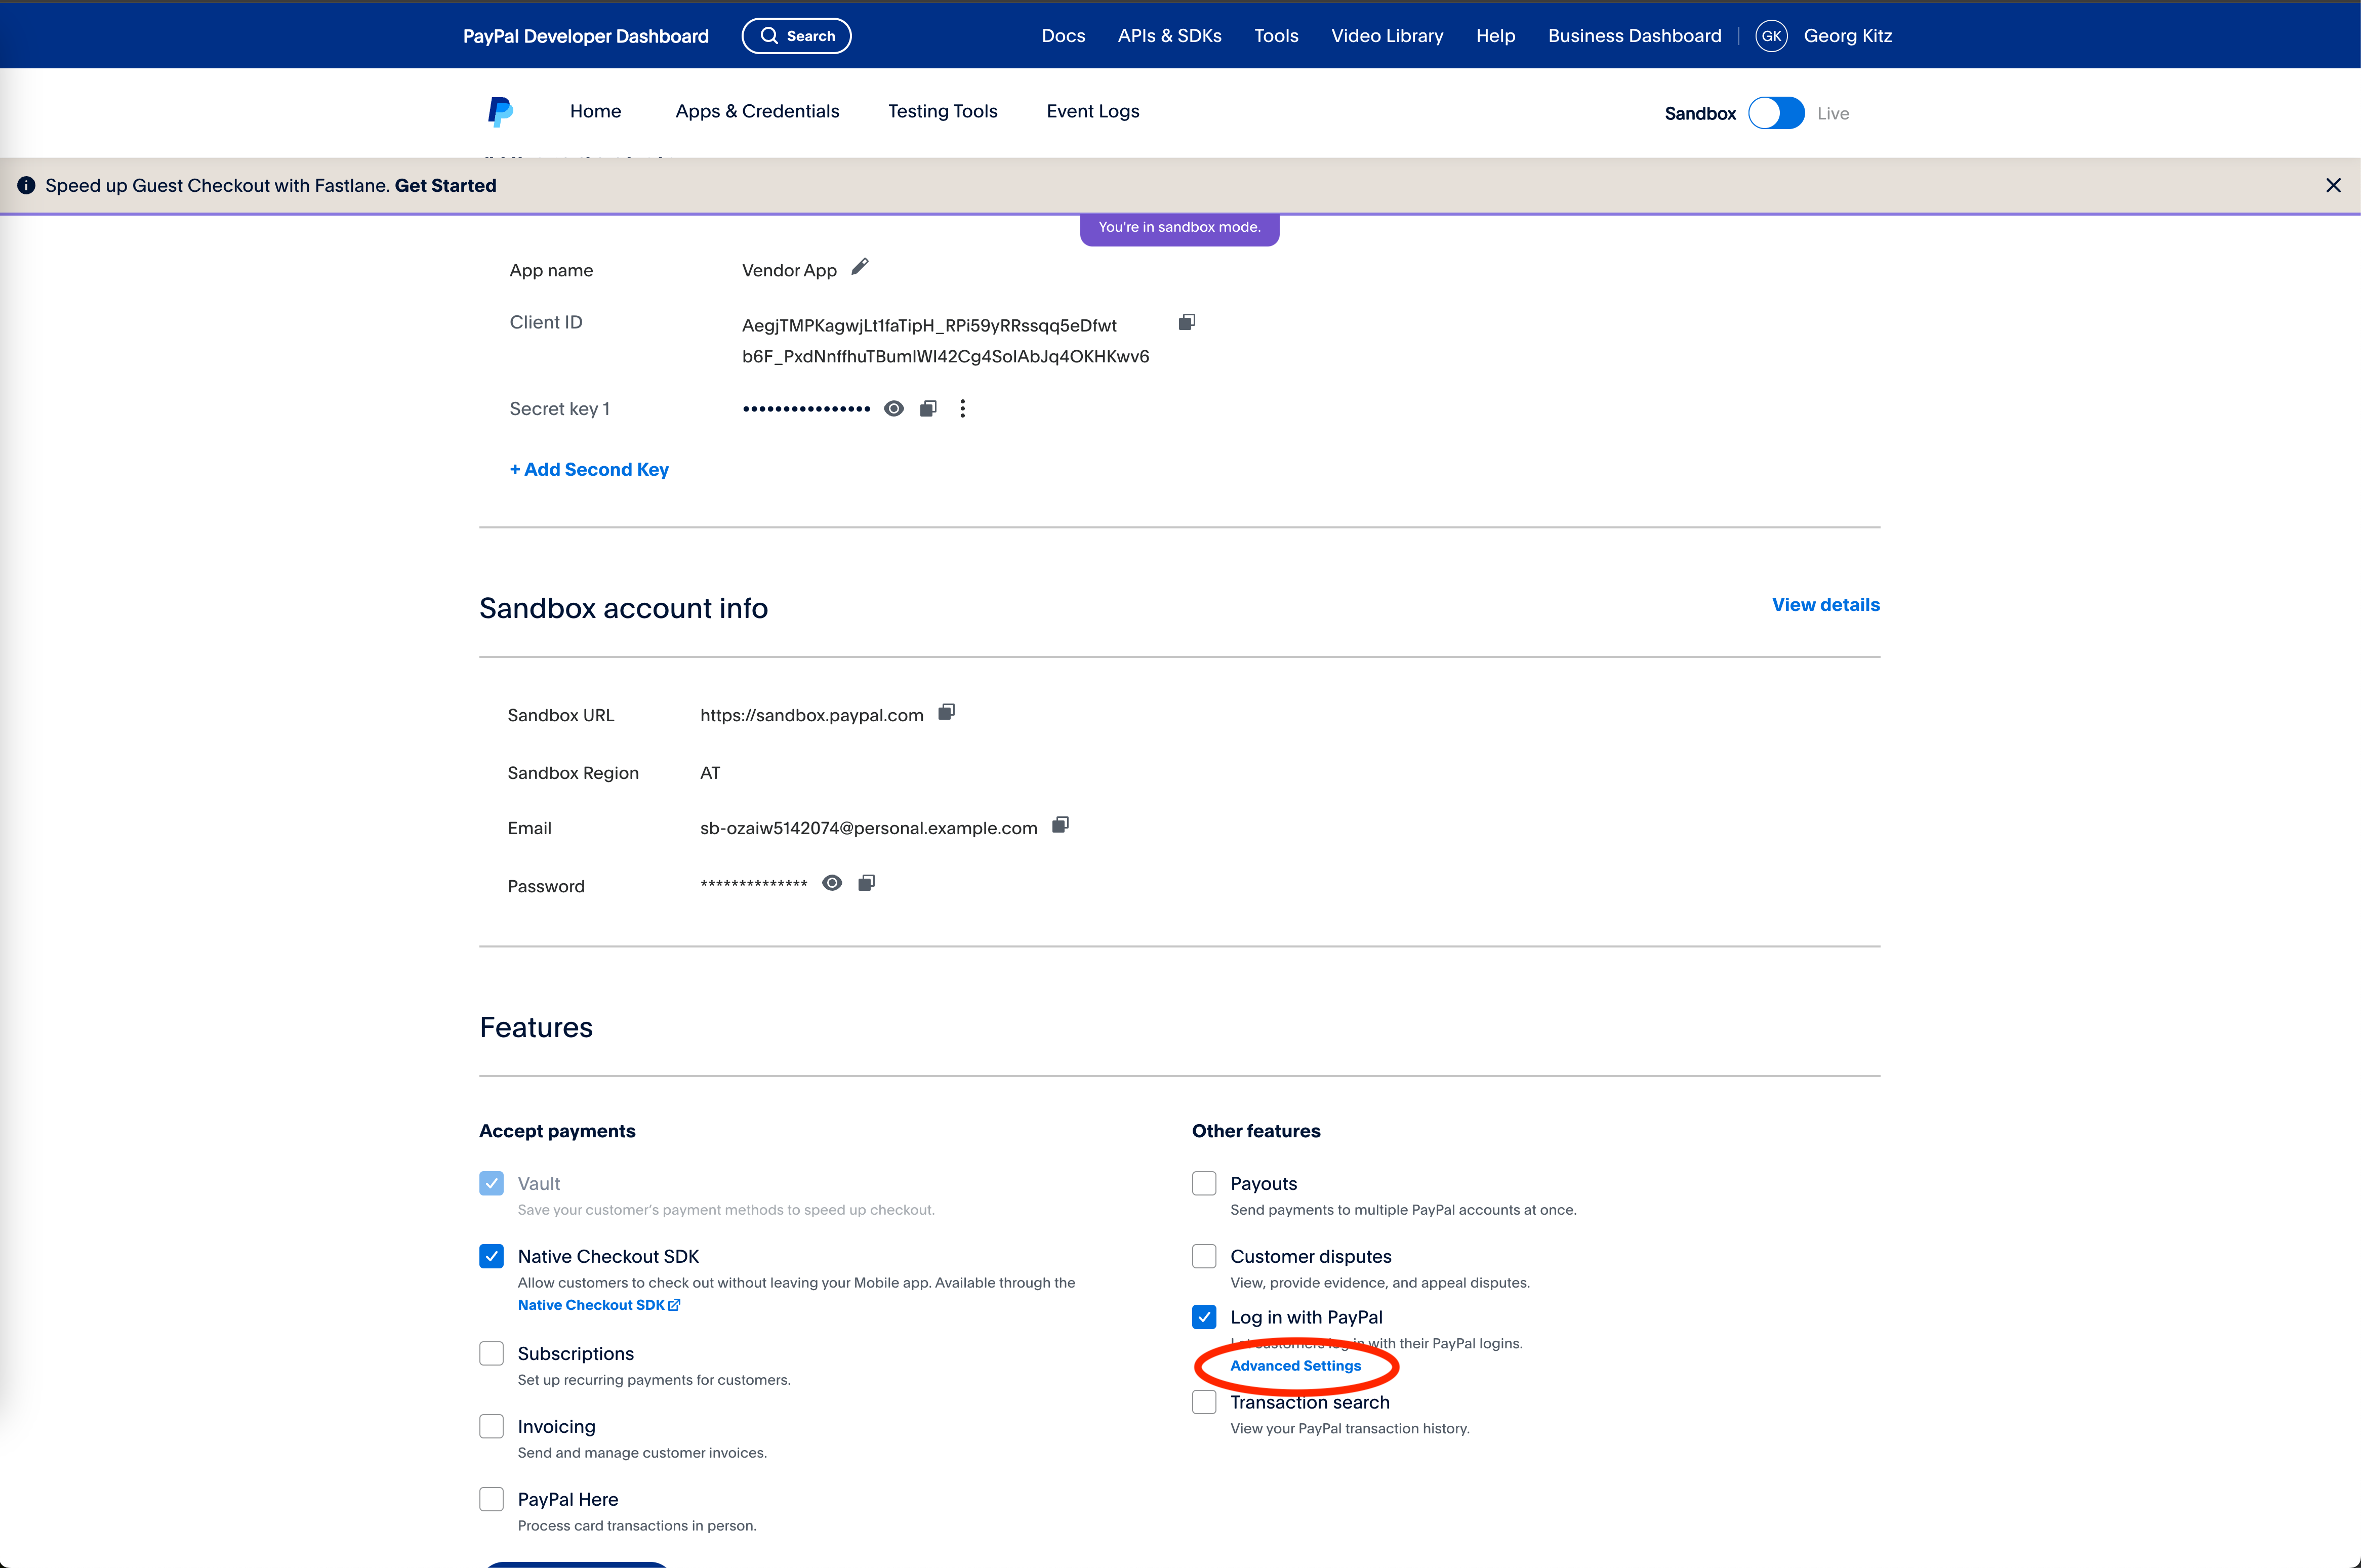The image size is (2361, 1568).
Task: Open the GK user avatar menu
Action: [1771, 36]
